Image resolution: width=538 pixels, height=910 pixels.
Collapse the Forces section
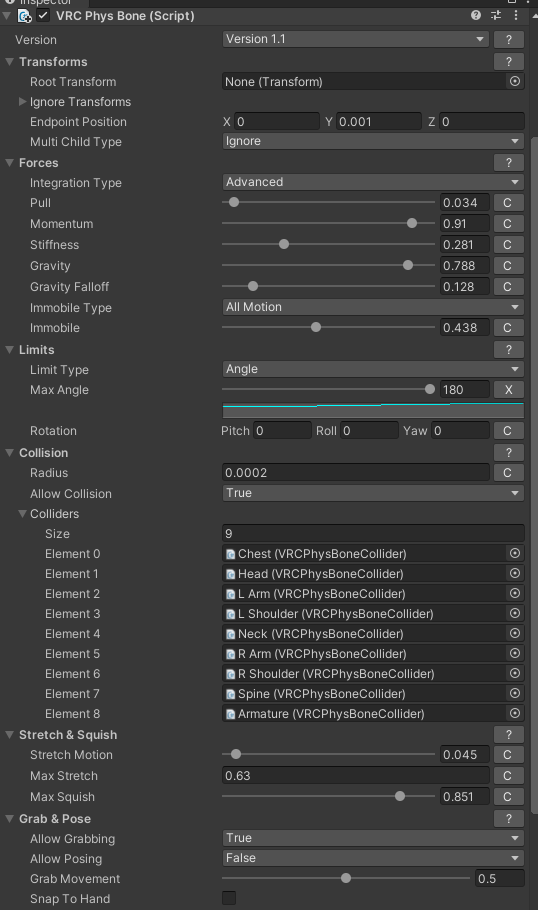pos(9,162)
